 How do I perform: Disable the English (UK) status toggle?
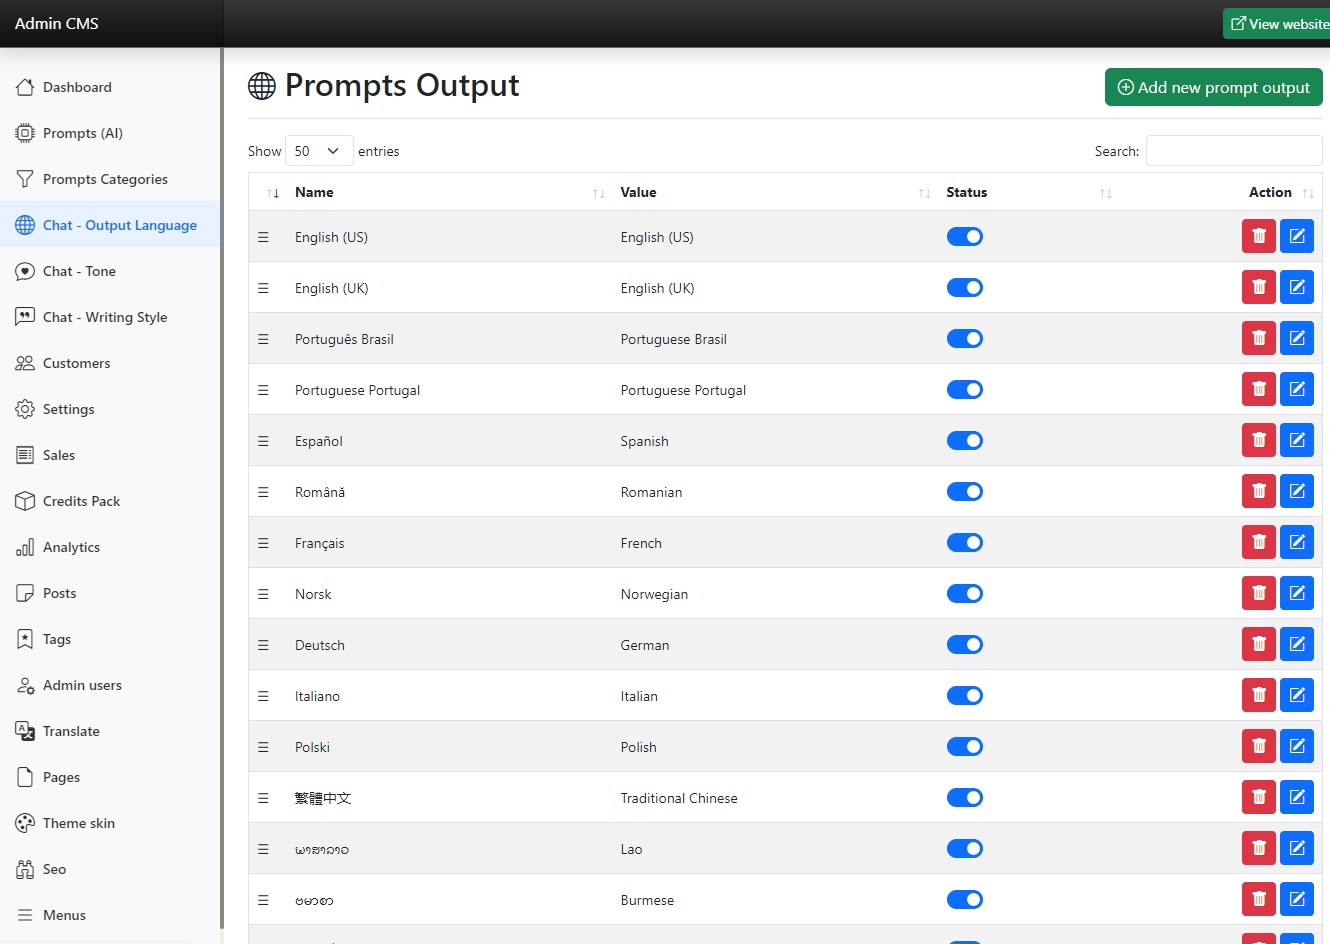(964, 288)
